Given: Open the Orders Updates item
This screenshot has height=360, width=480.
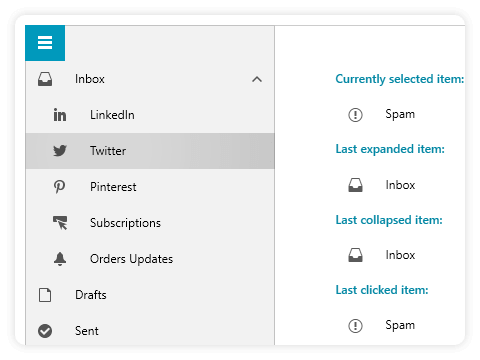Looking at the screenshot, I should (150, 259).
